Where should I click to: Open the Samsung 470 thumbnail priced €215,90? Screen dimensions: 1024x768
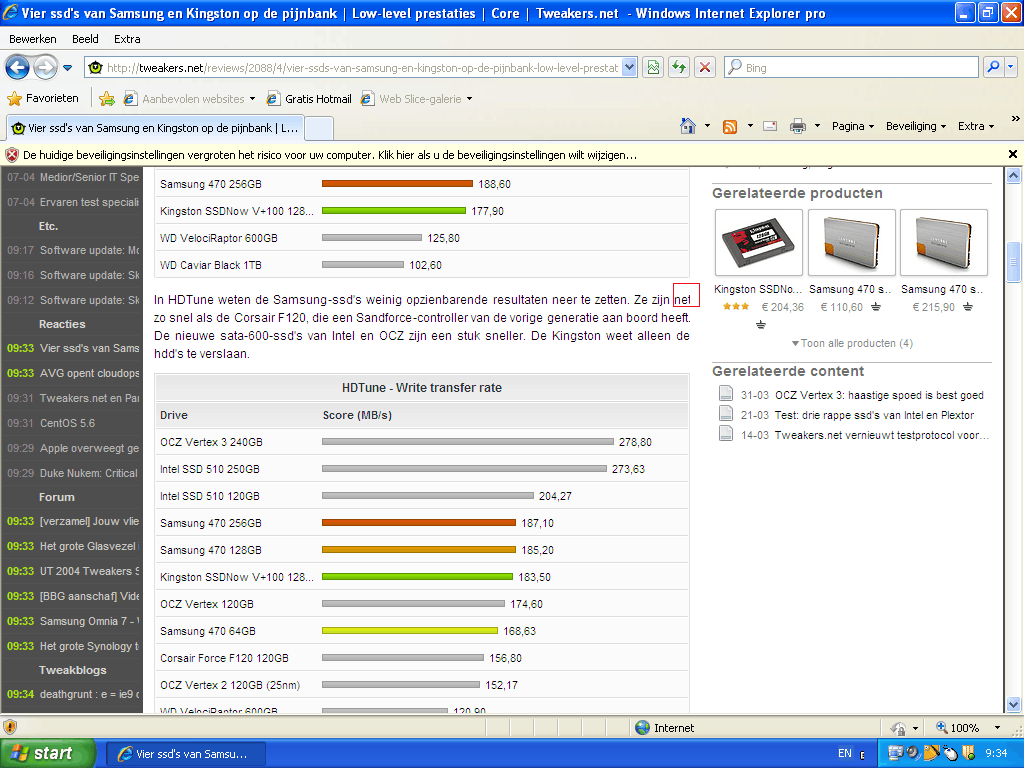(944, 242)
